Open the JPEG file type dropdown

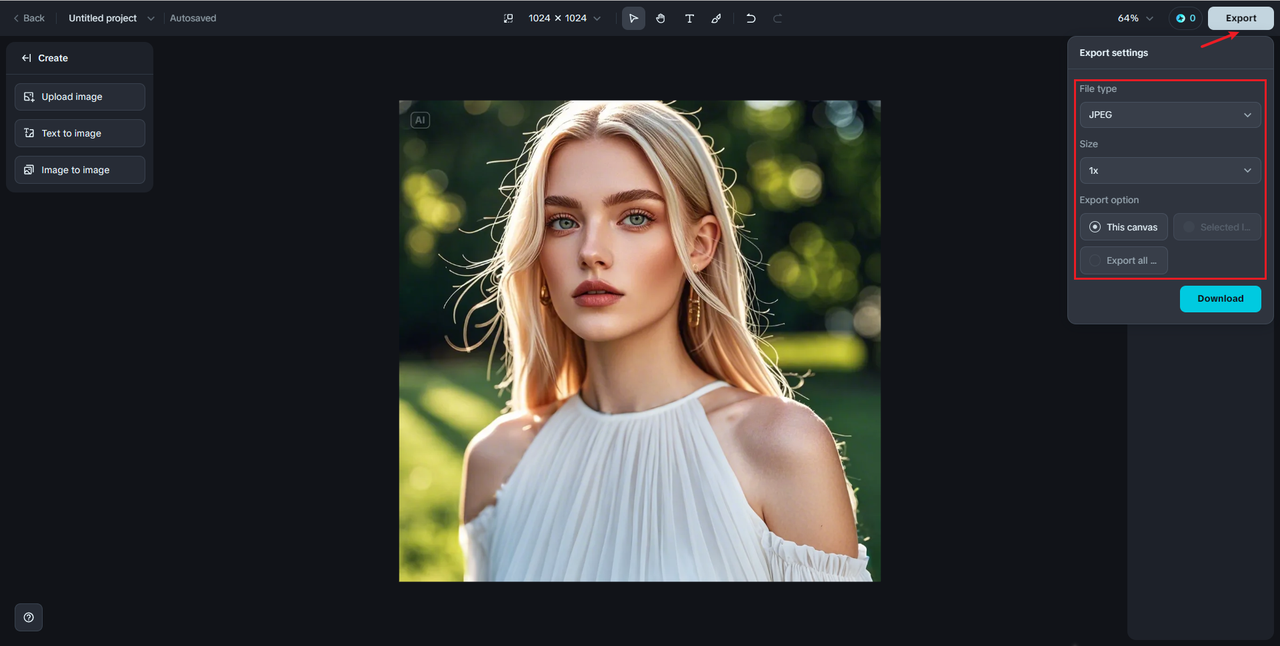[1170, 115]
